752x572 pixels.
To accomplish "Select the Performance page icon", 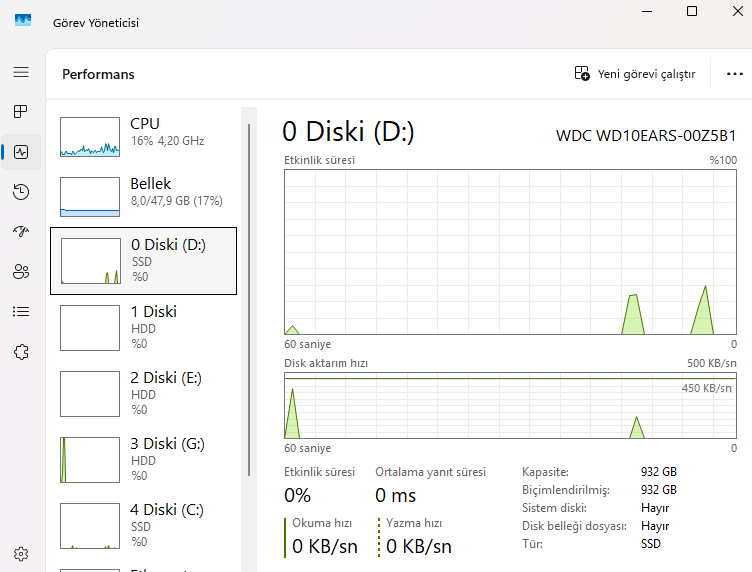I will (x=21, y=152).
